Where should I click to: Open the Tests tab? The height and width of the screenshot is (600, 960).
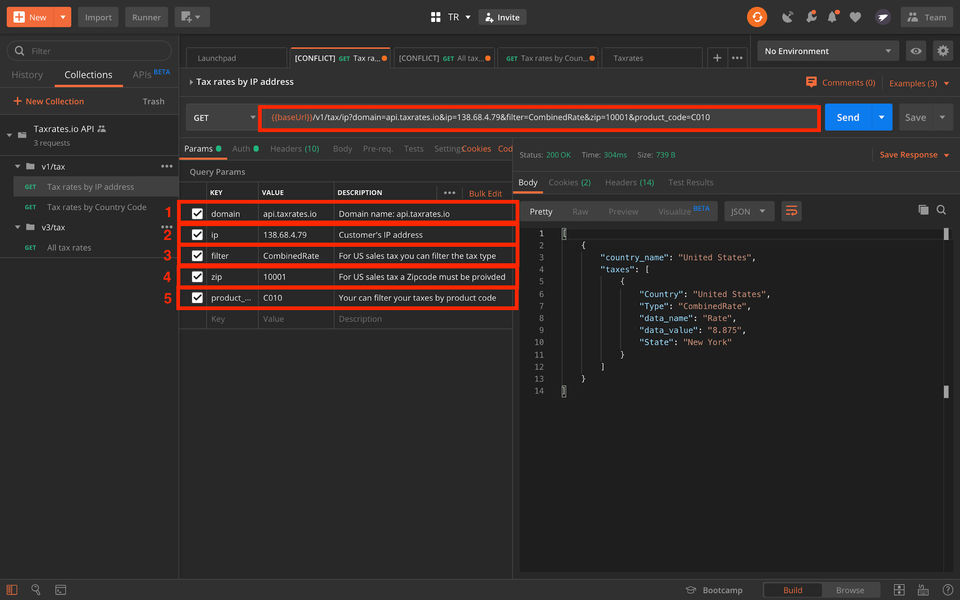click(413, 149)
